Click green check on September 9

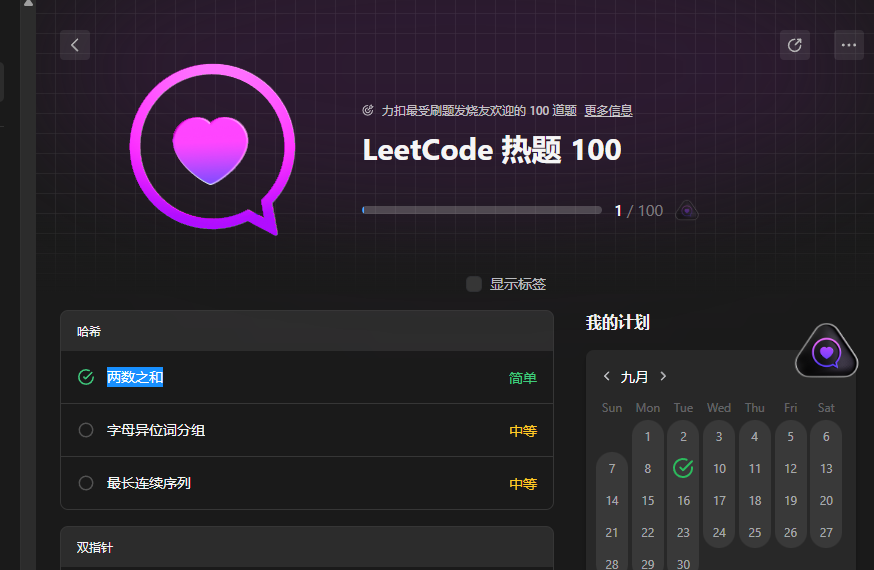click(x=683, y=469)
